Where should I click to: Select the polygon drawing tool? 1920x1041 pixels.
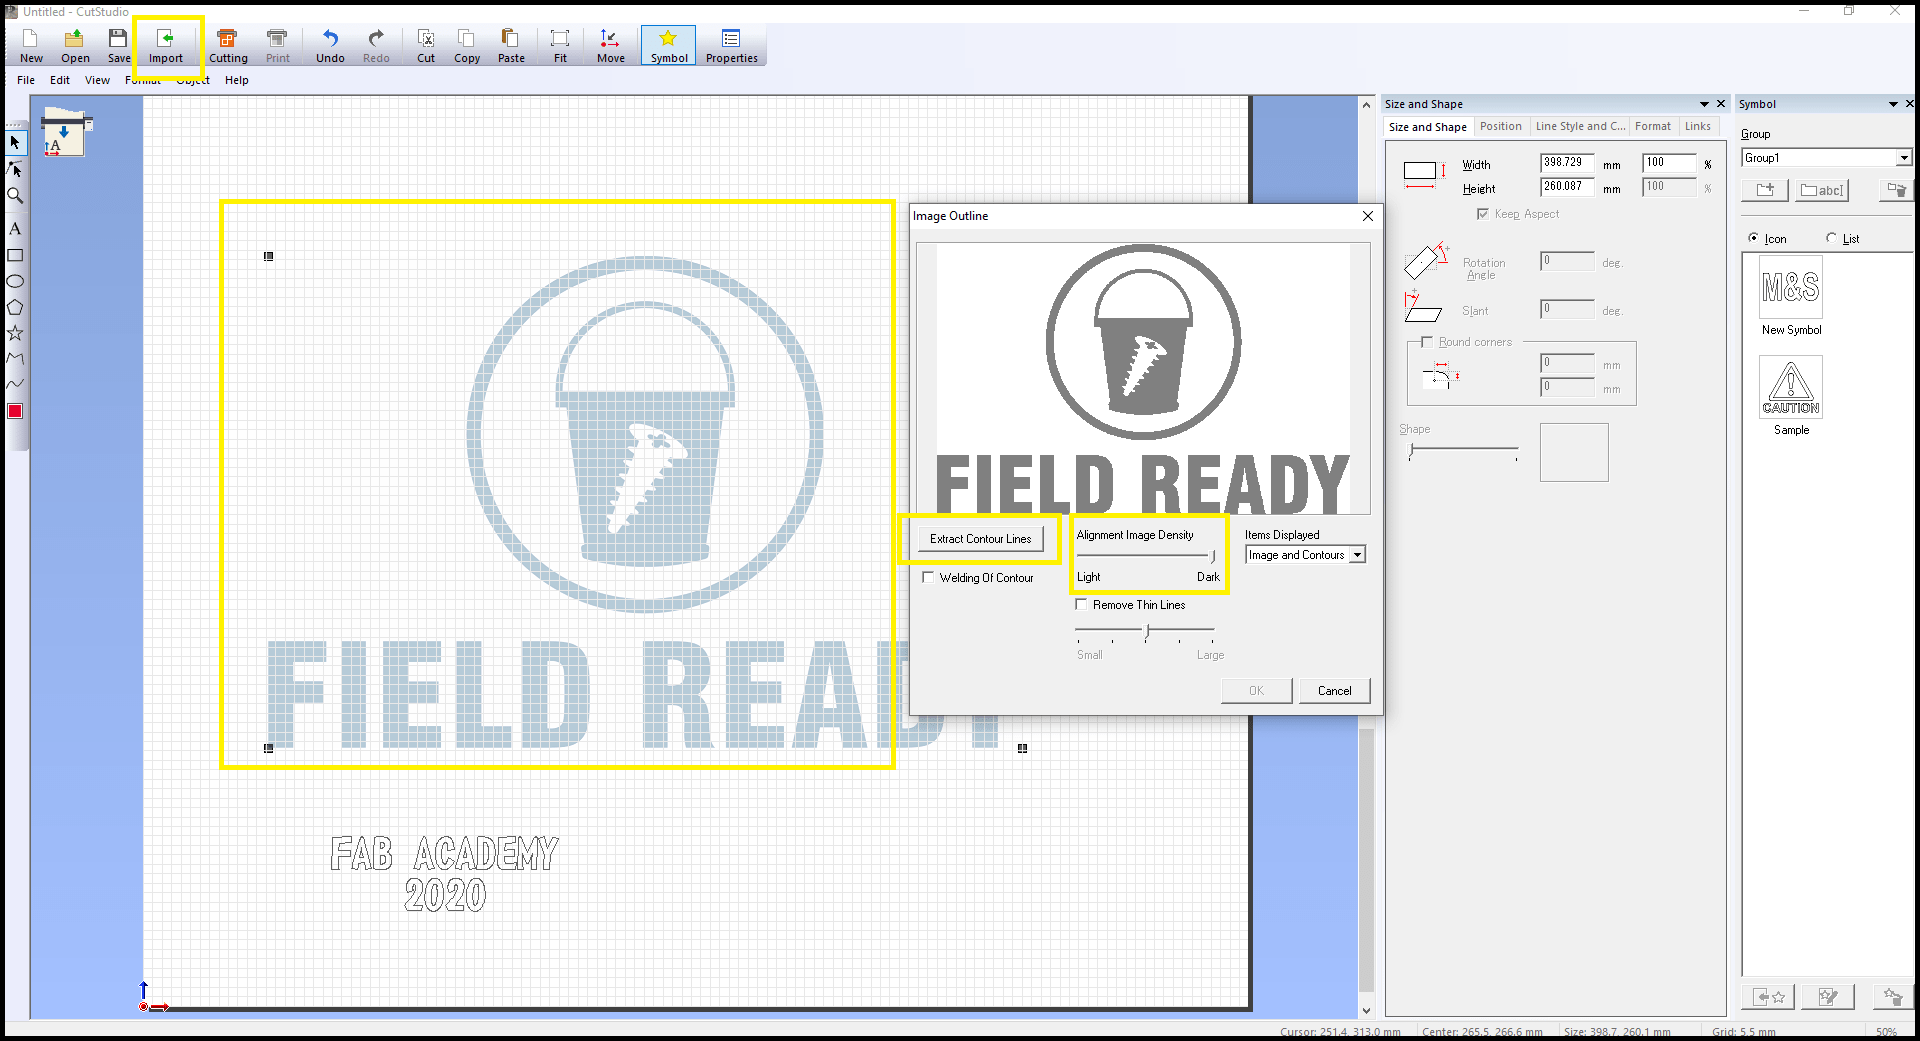tap(15, 308)
